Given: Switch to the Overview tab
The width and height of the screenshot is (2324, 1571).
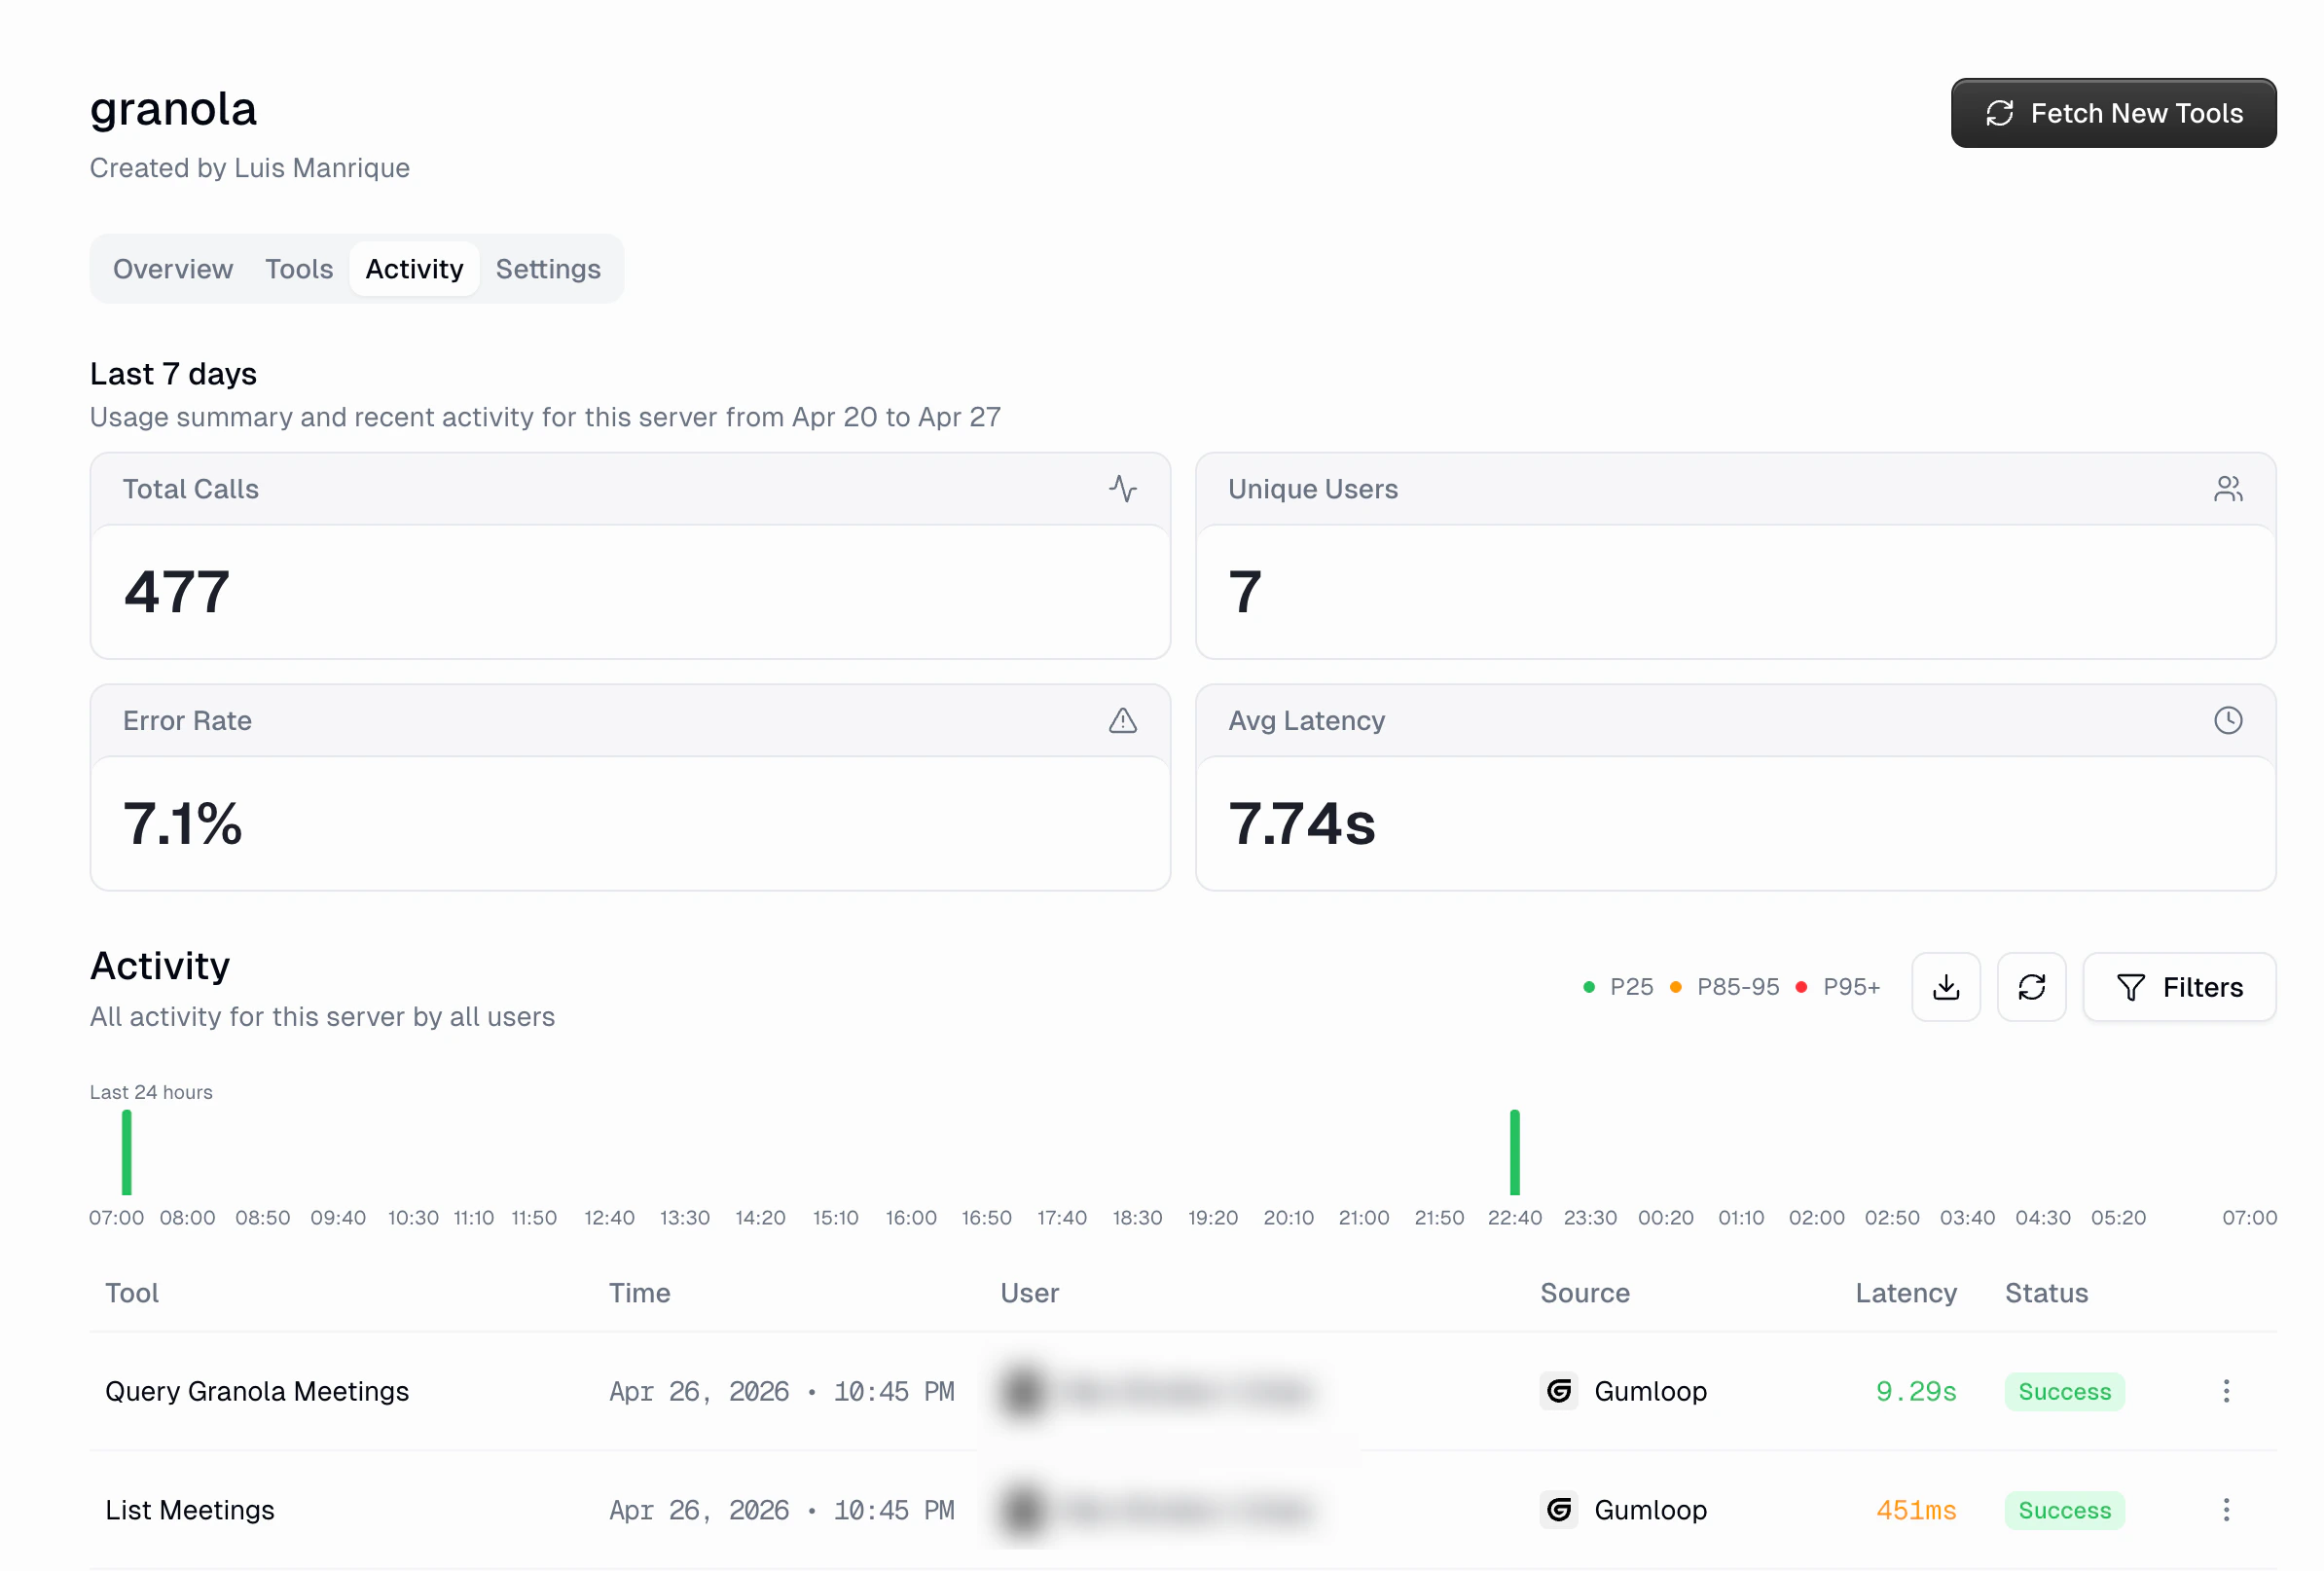Looking at the screenshot, I should tap(172, 269).
